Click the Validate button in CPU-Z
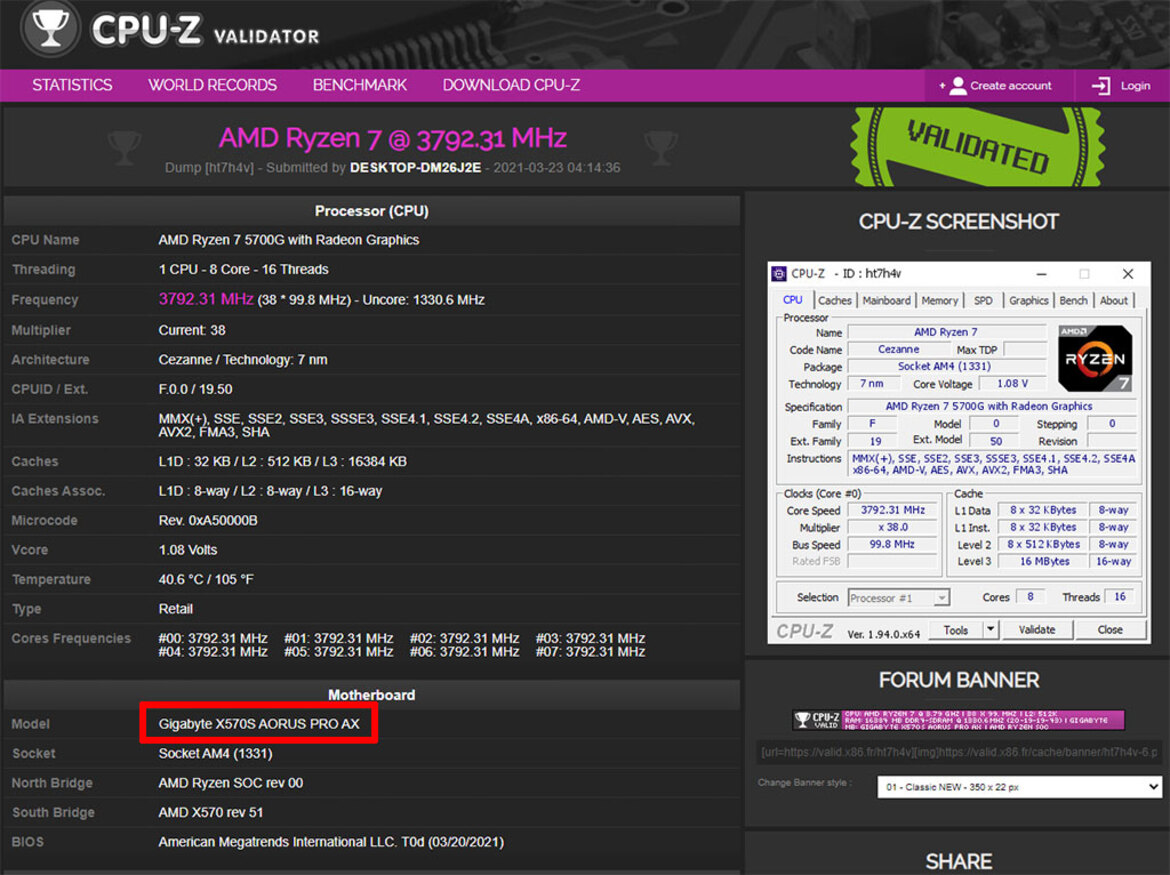The width and height of the screenshot is (1170, 875). [1037, 630]
